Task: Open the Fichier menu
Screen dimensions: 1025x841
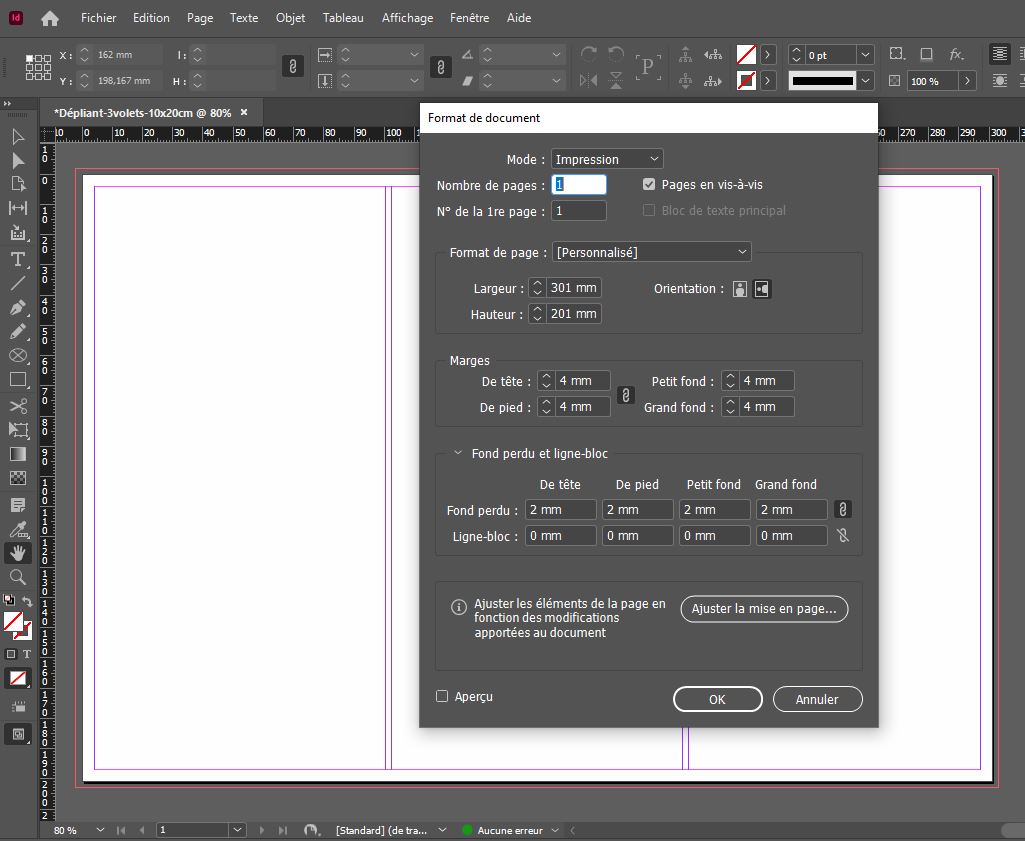Action: pyautogui.click(x=99, y=18)
